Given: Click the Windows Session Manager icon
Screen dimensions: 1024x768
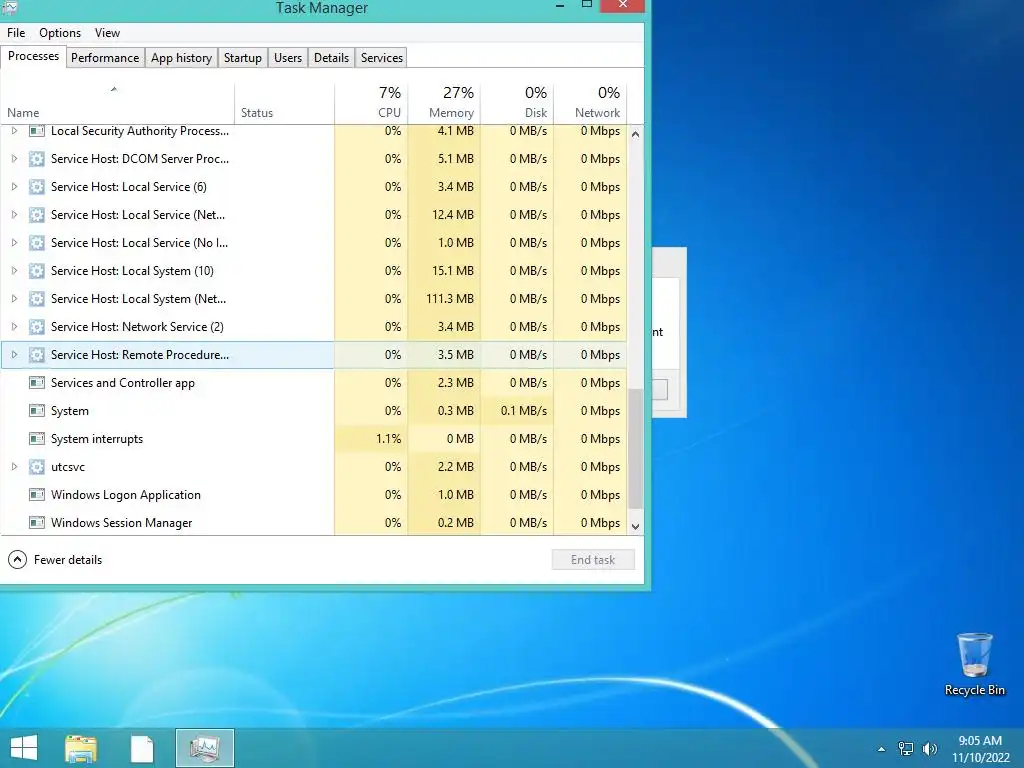Looking at the screenshot, I should pos(37,523).
